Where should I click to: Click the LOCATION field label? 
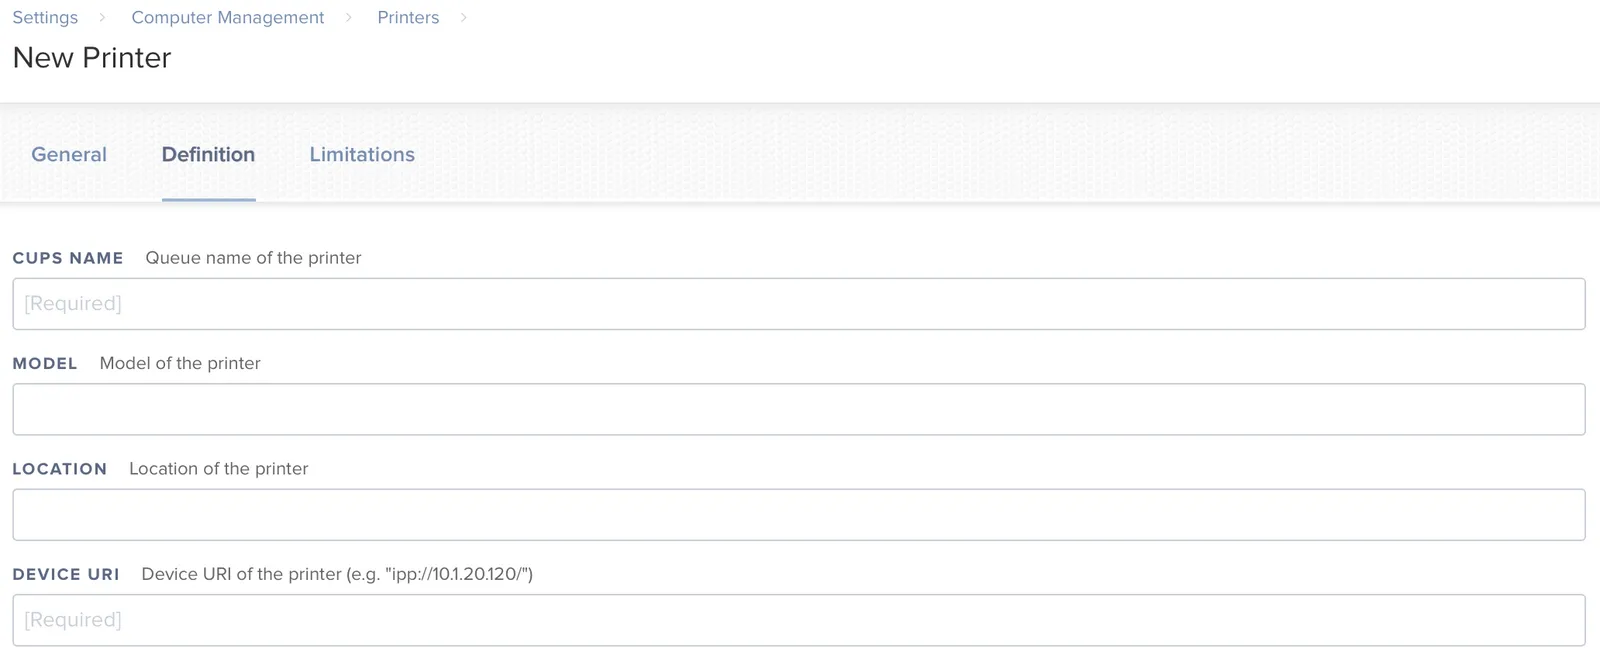pos(60,468)
